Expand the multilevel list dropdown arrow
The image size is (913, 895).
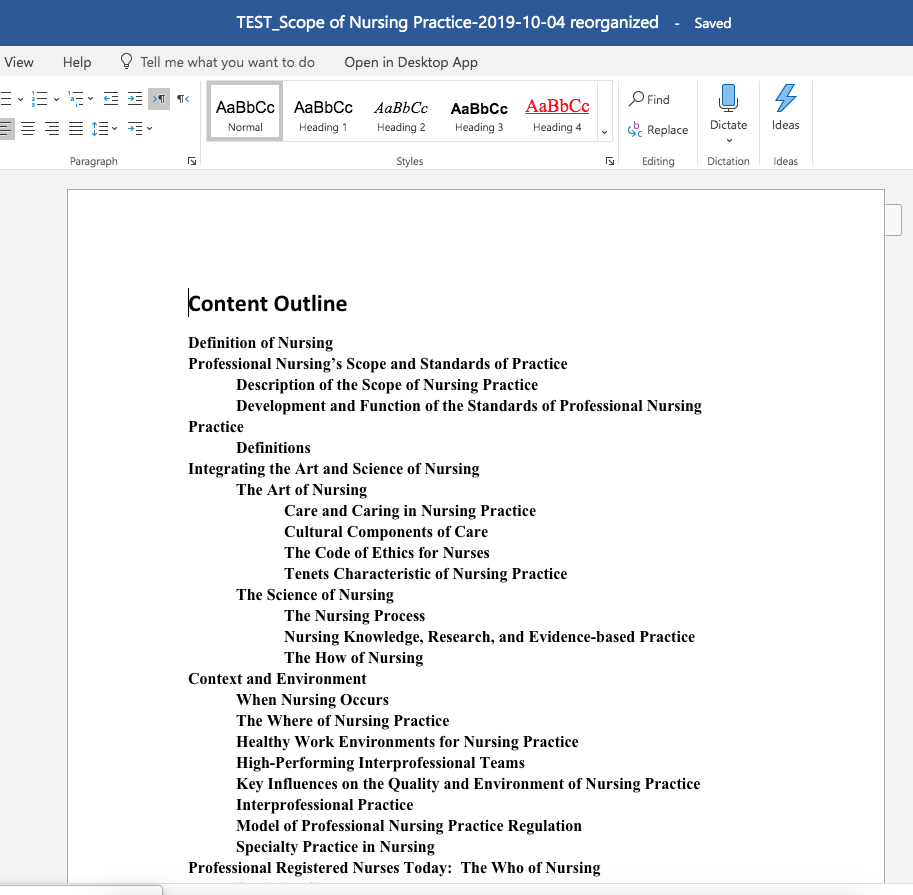[x=90, y=99]
